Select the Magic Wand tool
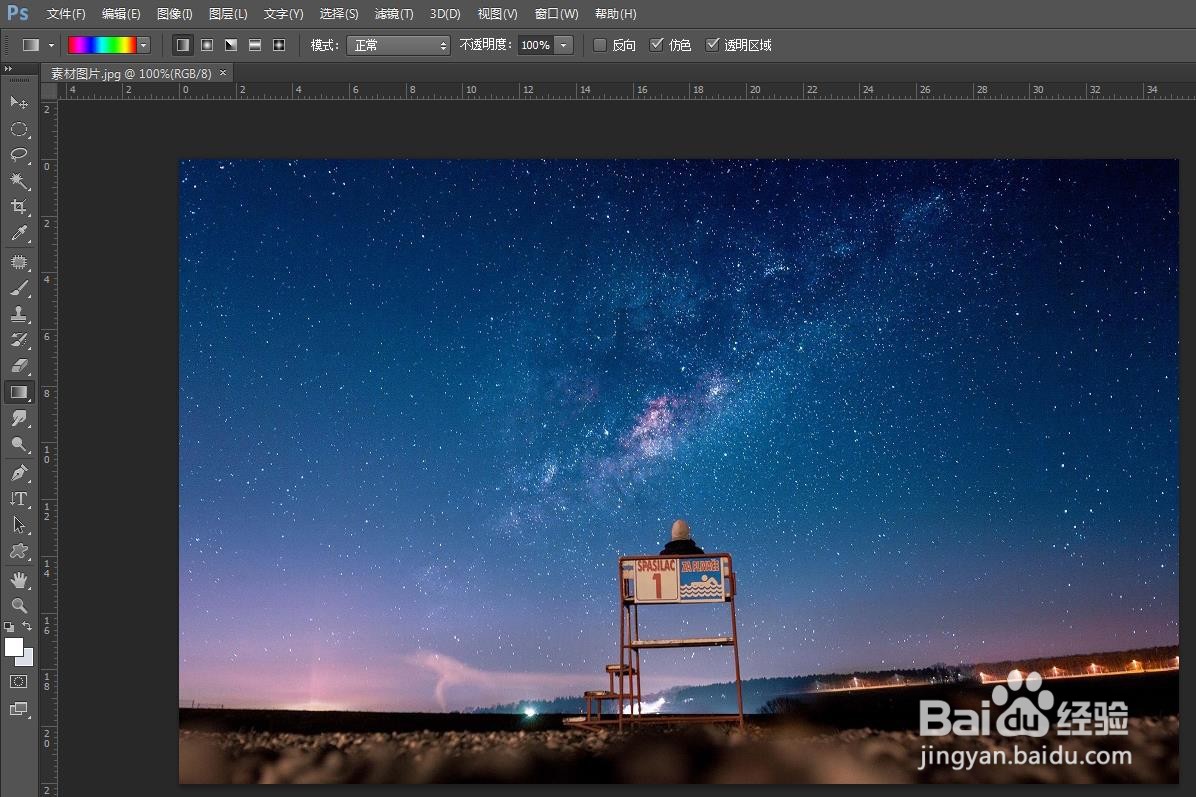Screen dimensions: 1196x797 [x=19, y=181]
